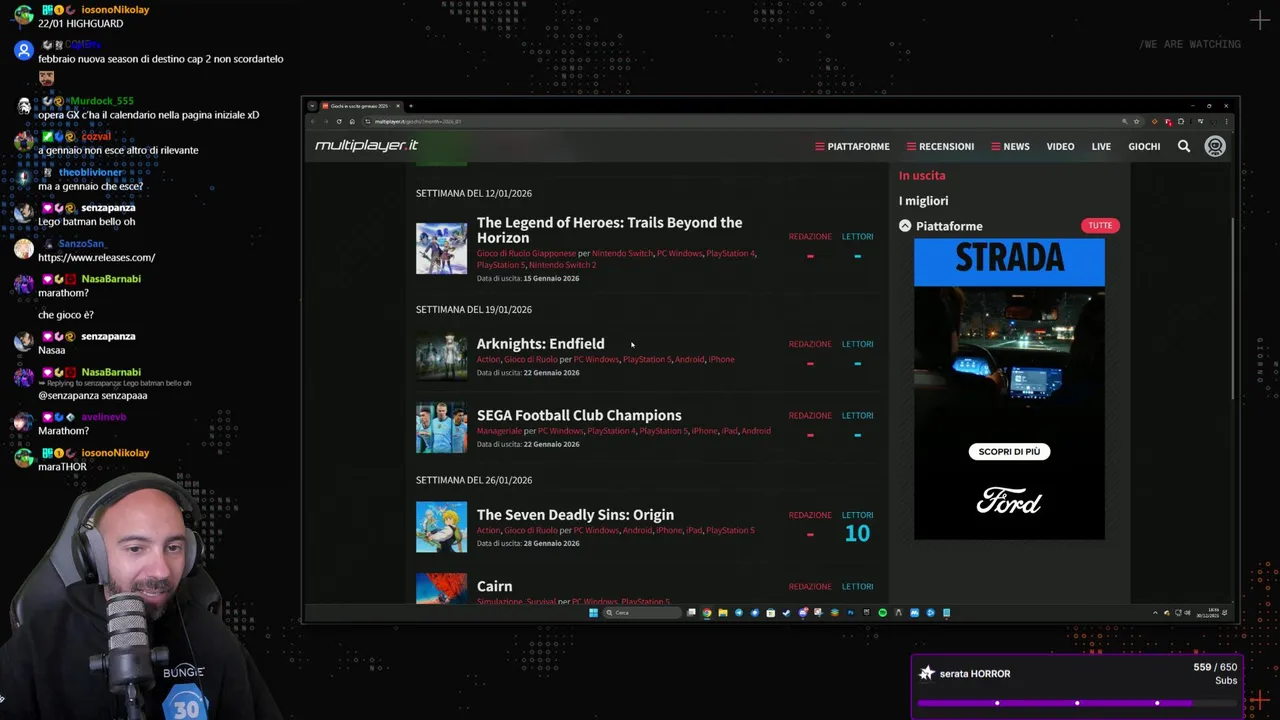The height and width of the screenshot is (720, 1280).
Task: Click the Gioco di Ruolo Giapponese genre link
Action: [526, 254]
